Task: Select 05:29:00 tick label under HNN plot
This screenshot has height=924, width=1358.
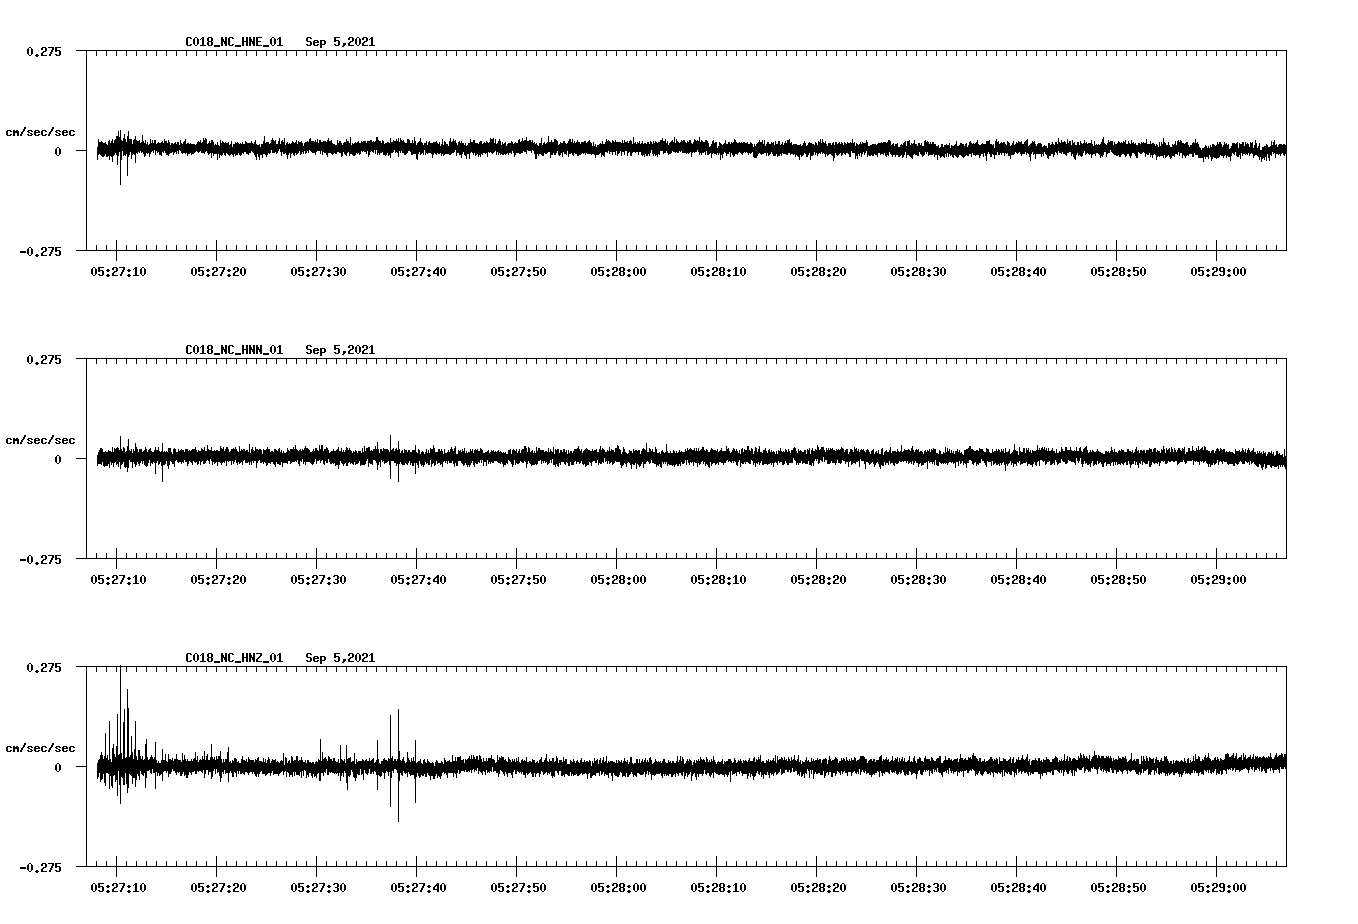Action: (1218, 579)
